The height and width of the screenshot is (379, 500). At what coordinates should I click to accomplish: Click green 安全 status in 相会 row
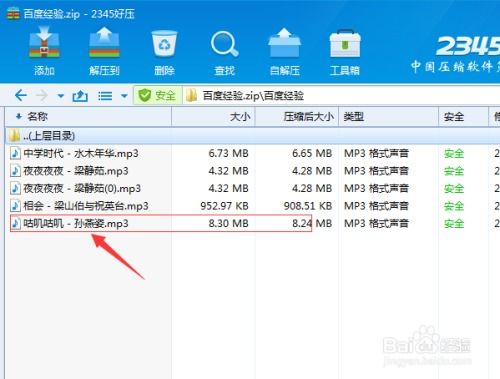click(x=454, y=206)
